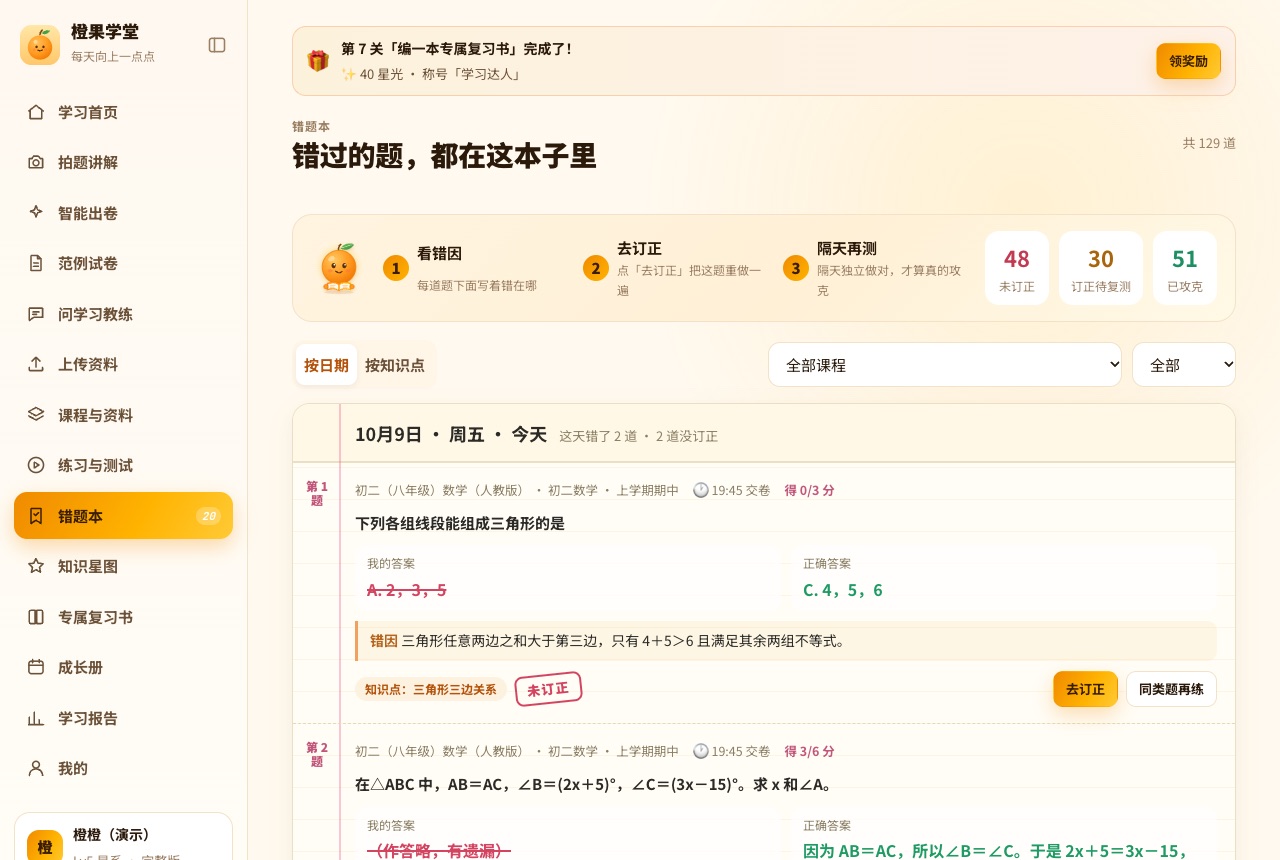
Task: Click the document icon beside 范例试卷
Action: point(36,263)
